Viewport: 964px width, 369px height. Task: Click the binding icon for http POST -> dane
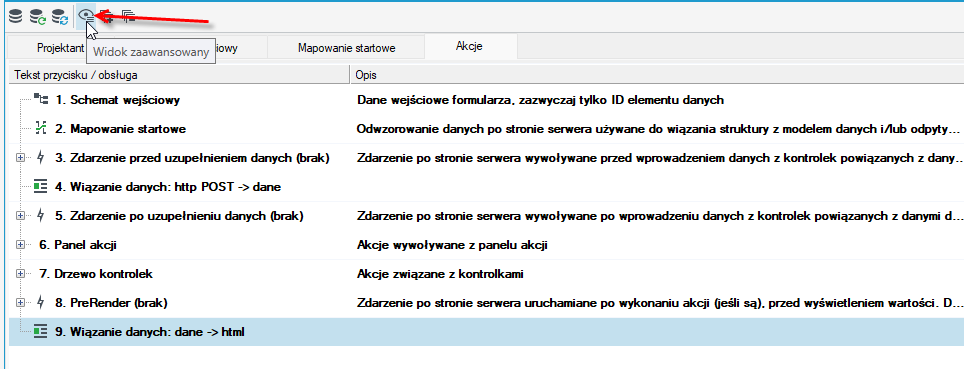(41, 187)
